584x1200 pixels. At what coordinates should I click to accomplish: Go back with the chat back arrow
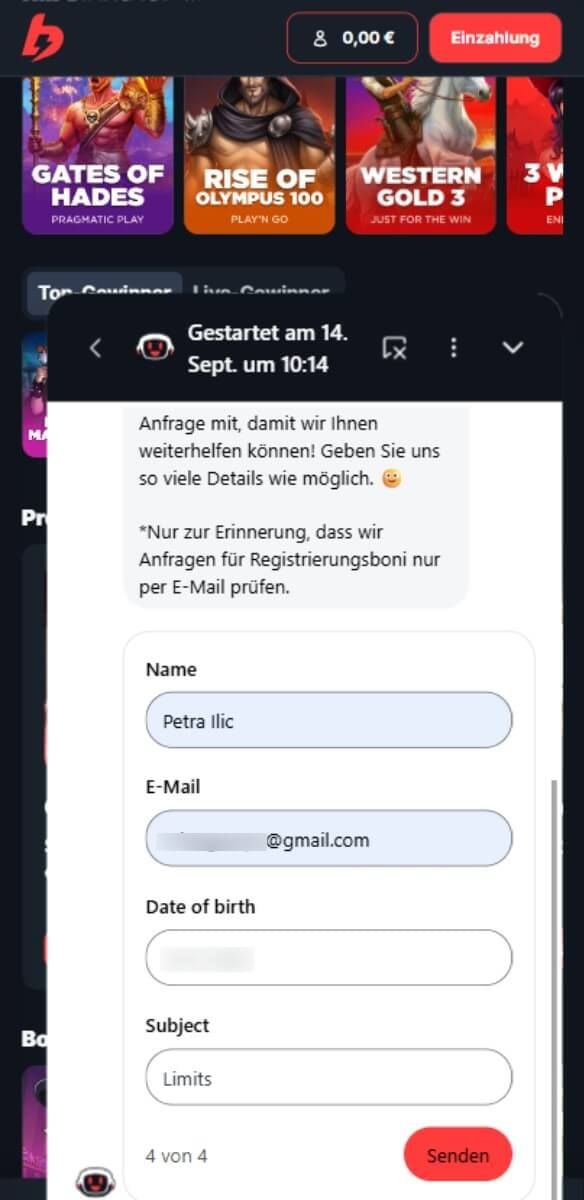[95, 348]
